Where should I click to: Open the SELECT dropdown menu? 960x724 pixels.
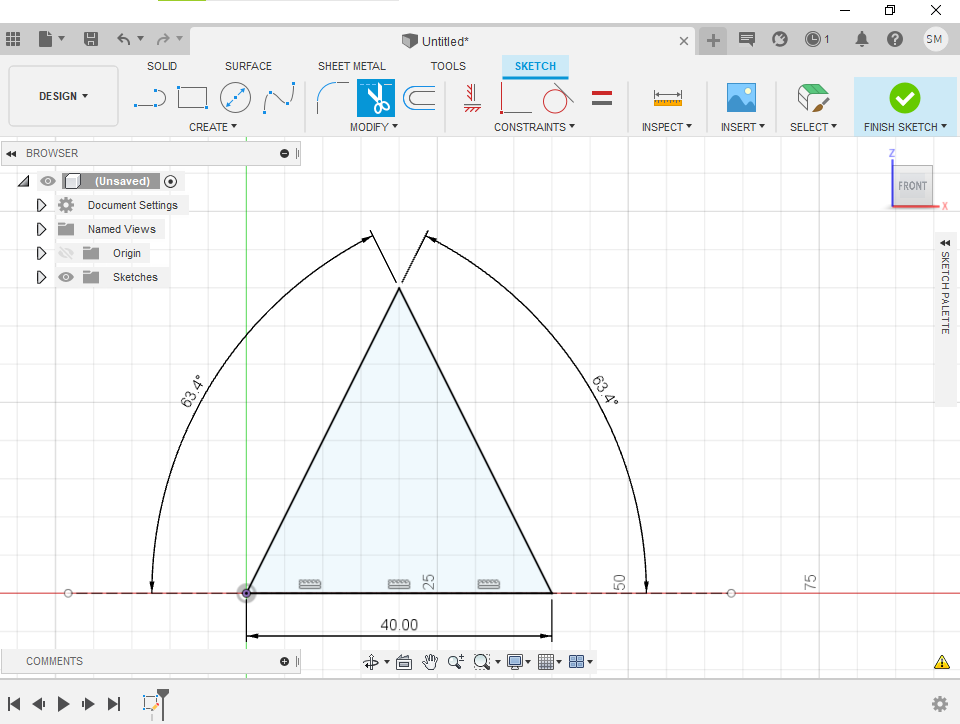tap(813, 127)
